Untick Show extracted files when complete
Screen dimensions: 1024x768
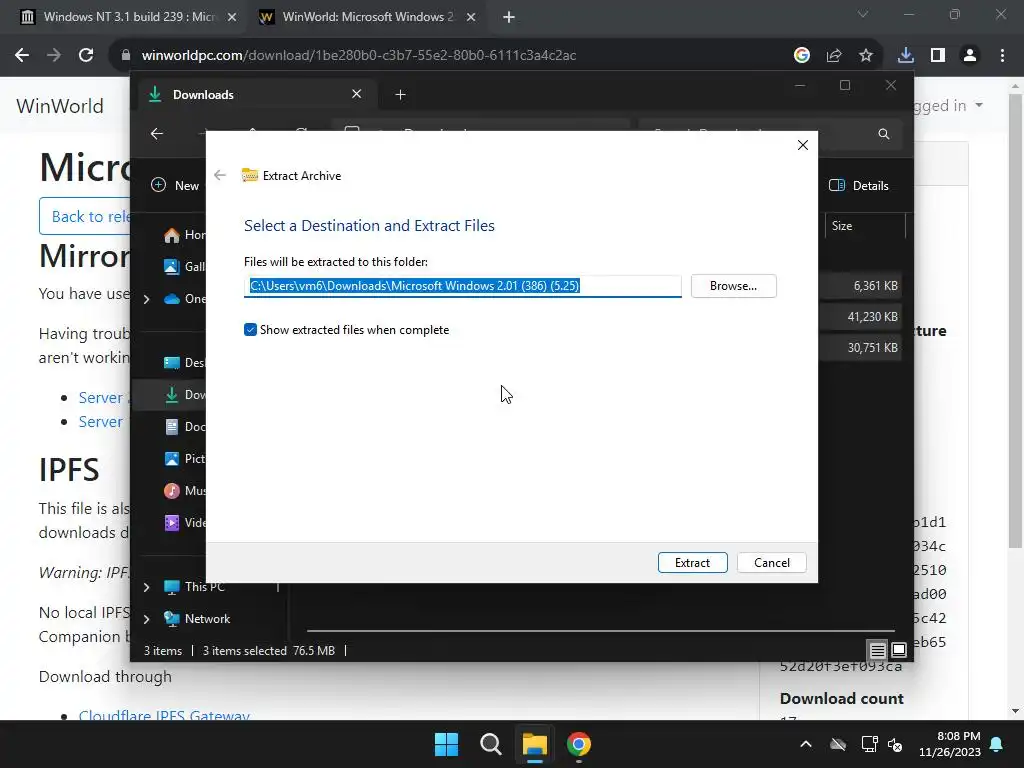(x=250, y=330)
